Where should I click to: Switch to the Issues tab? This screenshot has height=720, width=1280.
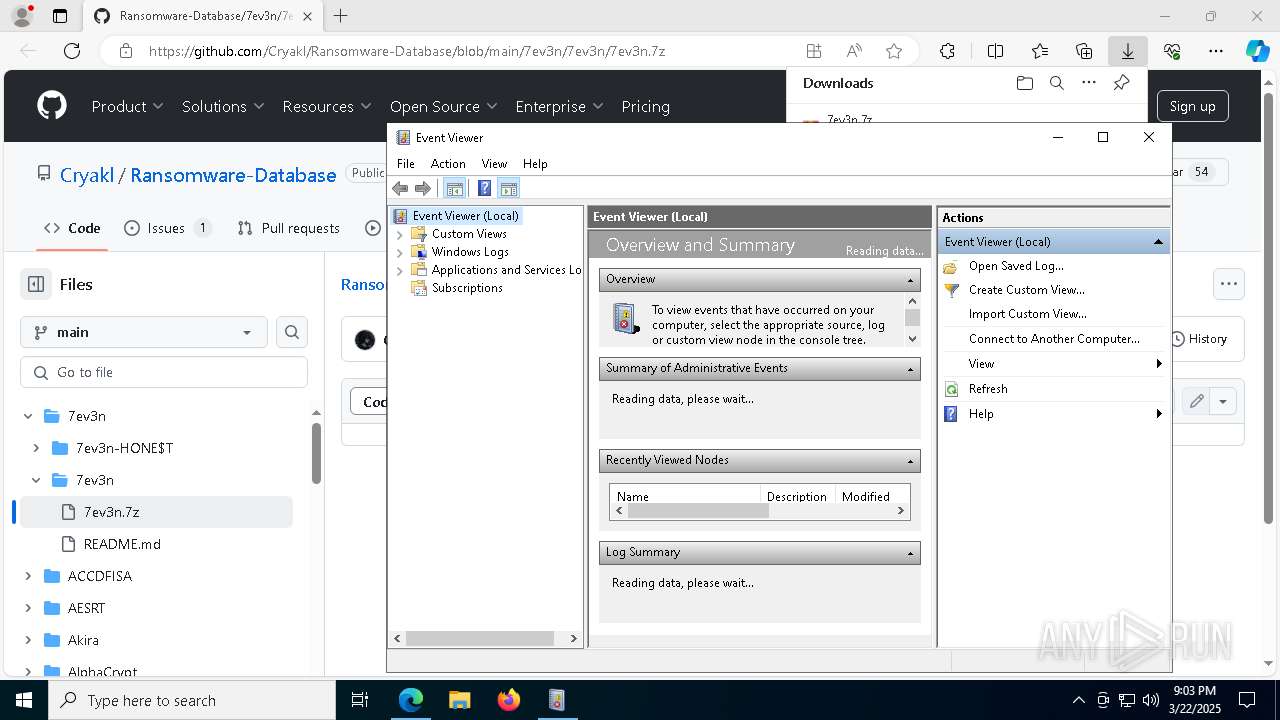(x=167, y=228)
